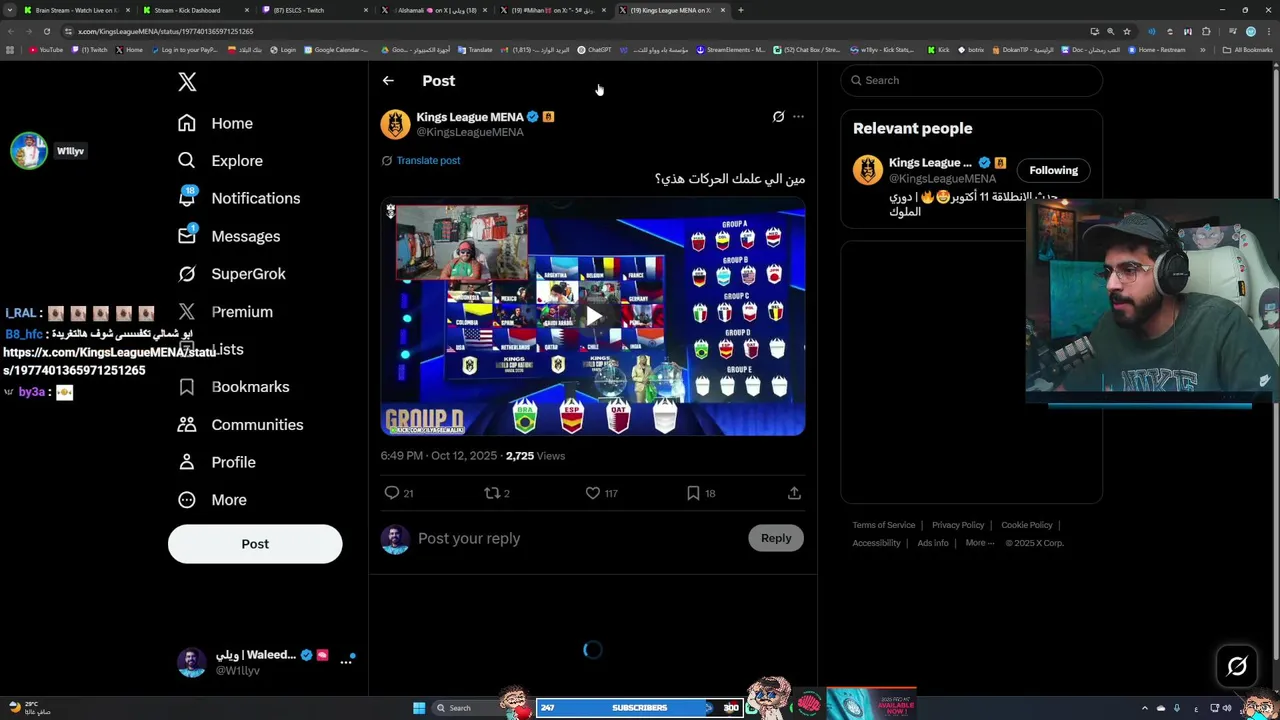Open the Accessibility footer link

point(876,543)
